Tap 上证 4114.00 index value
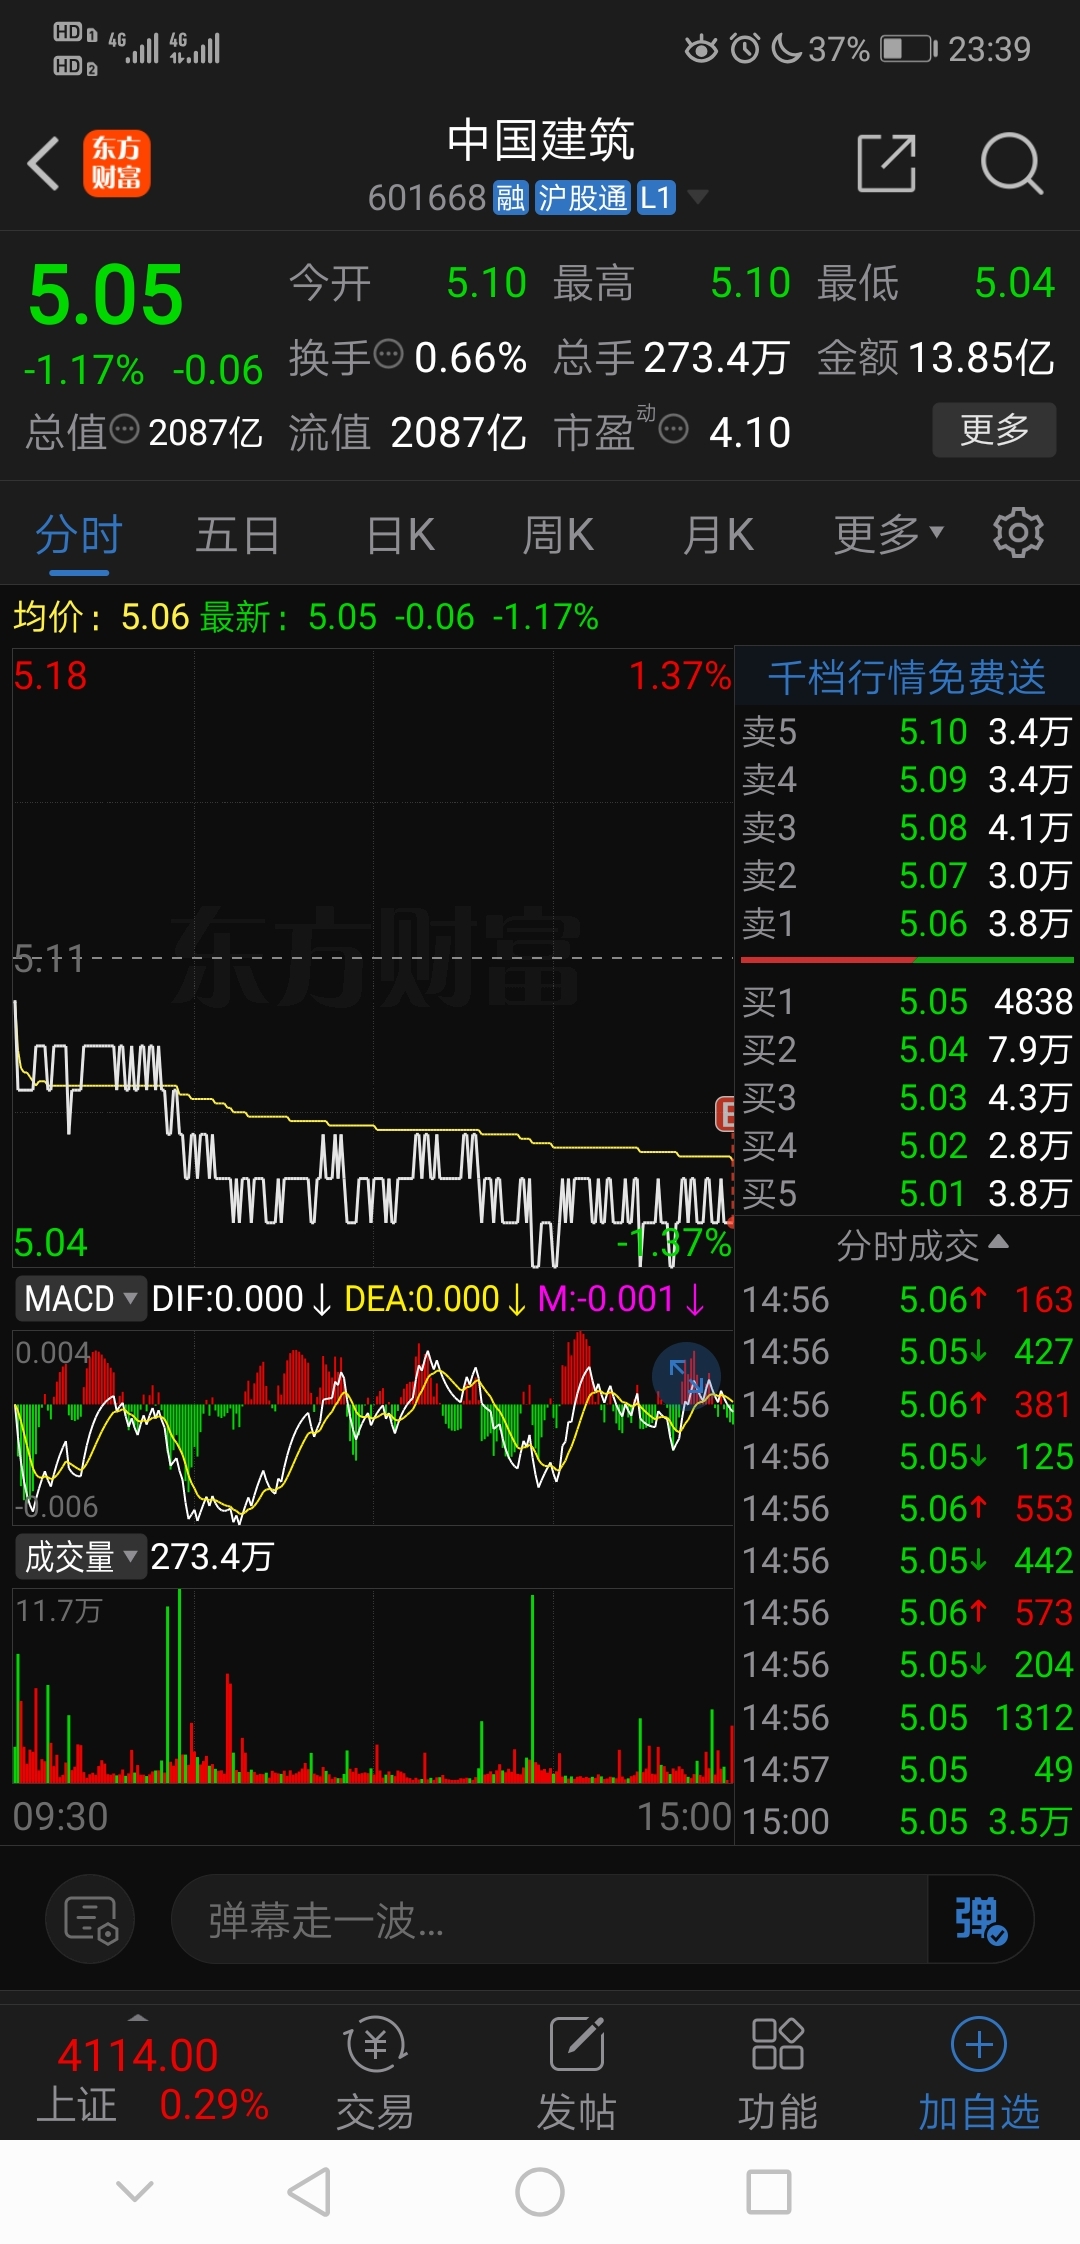Viewport: 1080px width, 2244px height. pyautogui.click(x=137, y=2056)
